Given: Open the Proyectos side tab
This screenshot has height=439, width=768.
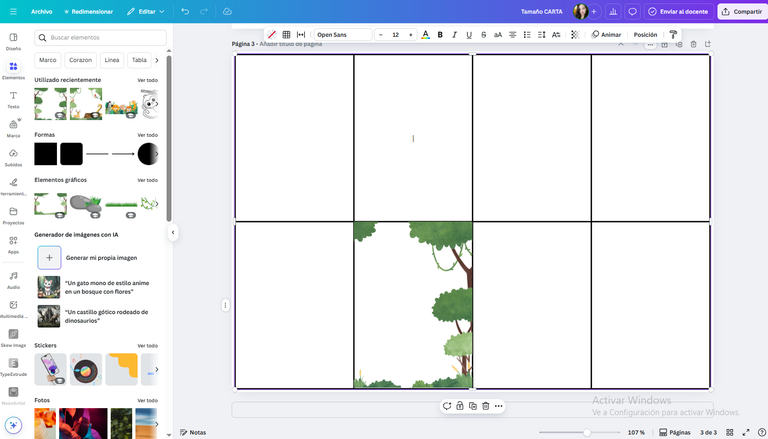Looking at the screenshot, I should pyautogui.click(x=13, y=216).
